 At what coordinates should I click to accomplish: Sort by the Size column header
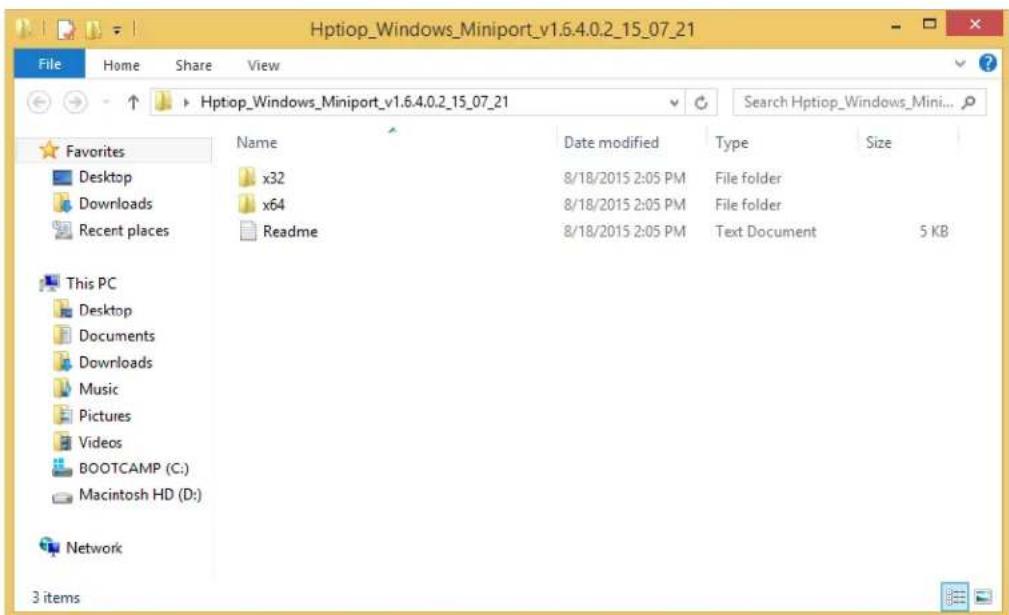(x=878, y=142)
